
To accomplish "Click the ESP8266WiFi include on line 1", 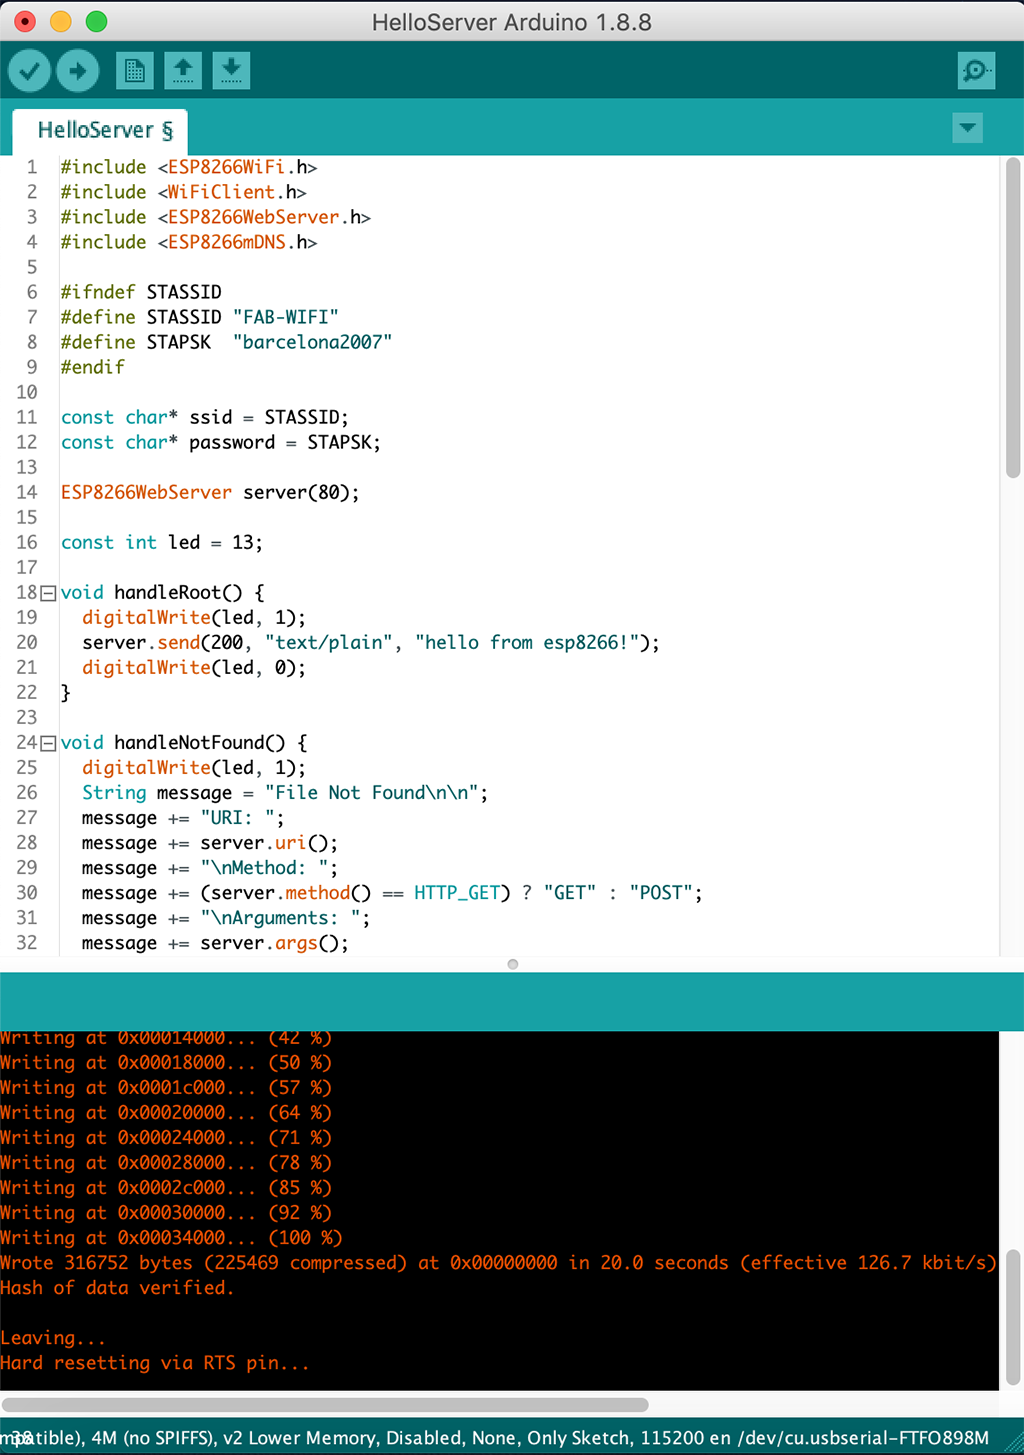I will coord(189,167).
